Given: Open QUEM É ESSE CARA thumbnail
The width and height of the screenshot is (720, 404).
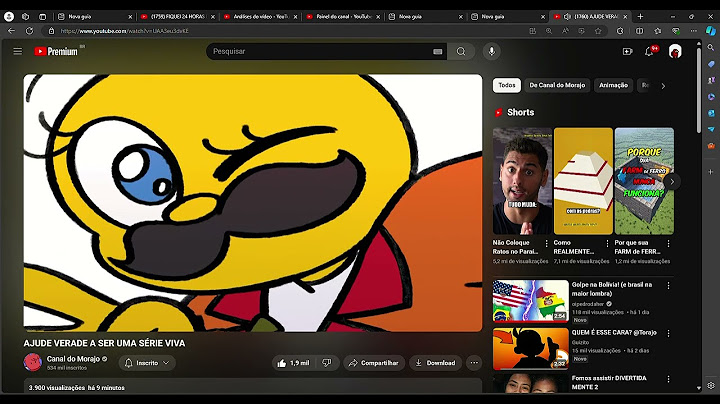Looking at the screenshot, I should click(x=530, y=348).
